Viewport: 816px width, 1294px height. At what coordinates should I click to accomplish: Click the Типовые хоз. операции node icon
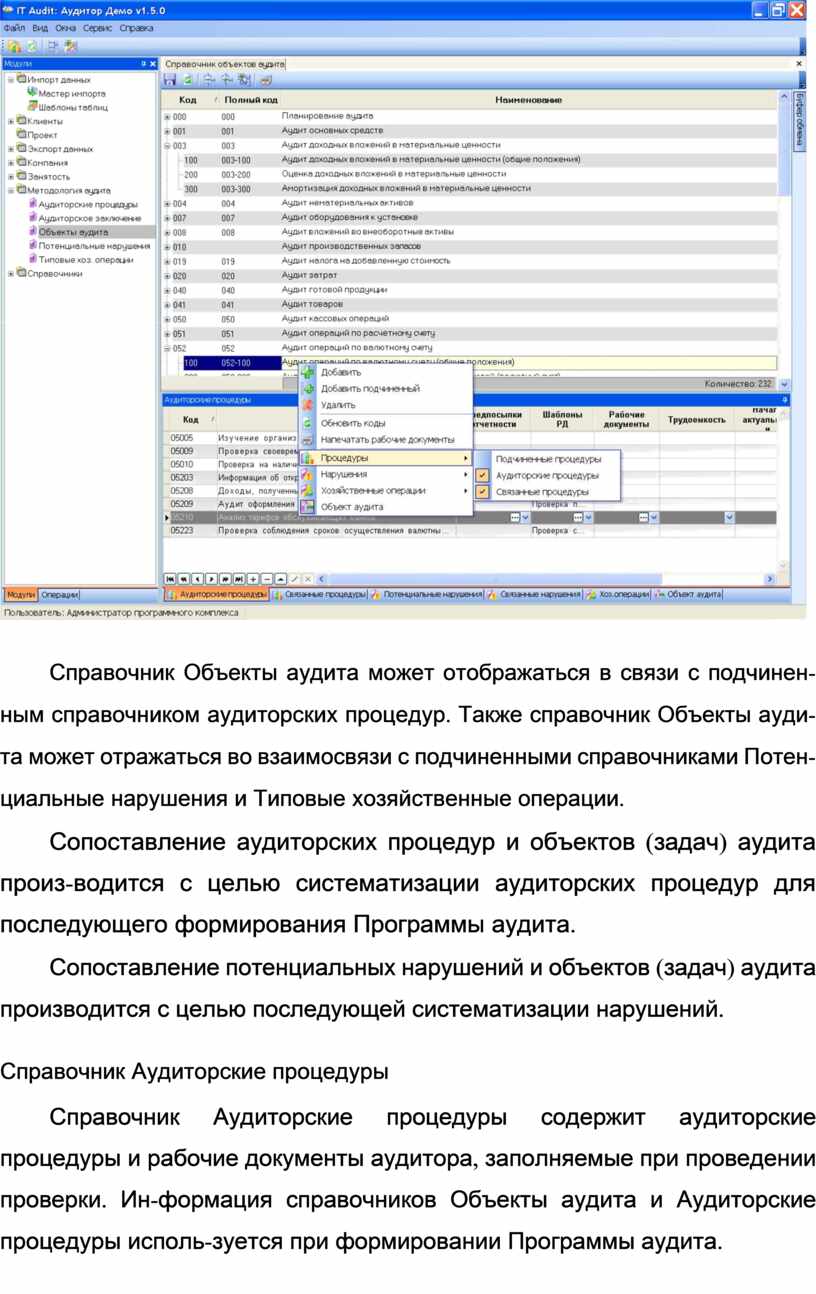[33, 259]
